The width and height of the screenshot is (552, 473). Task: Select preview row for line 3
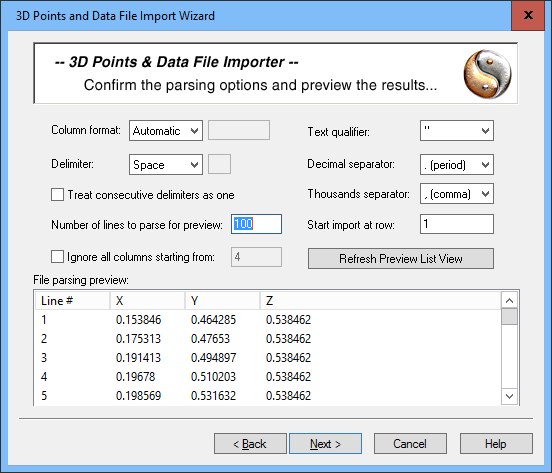point(268,358)
